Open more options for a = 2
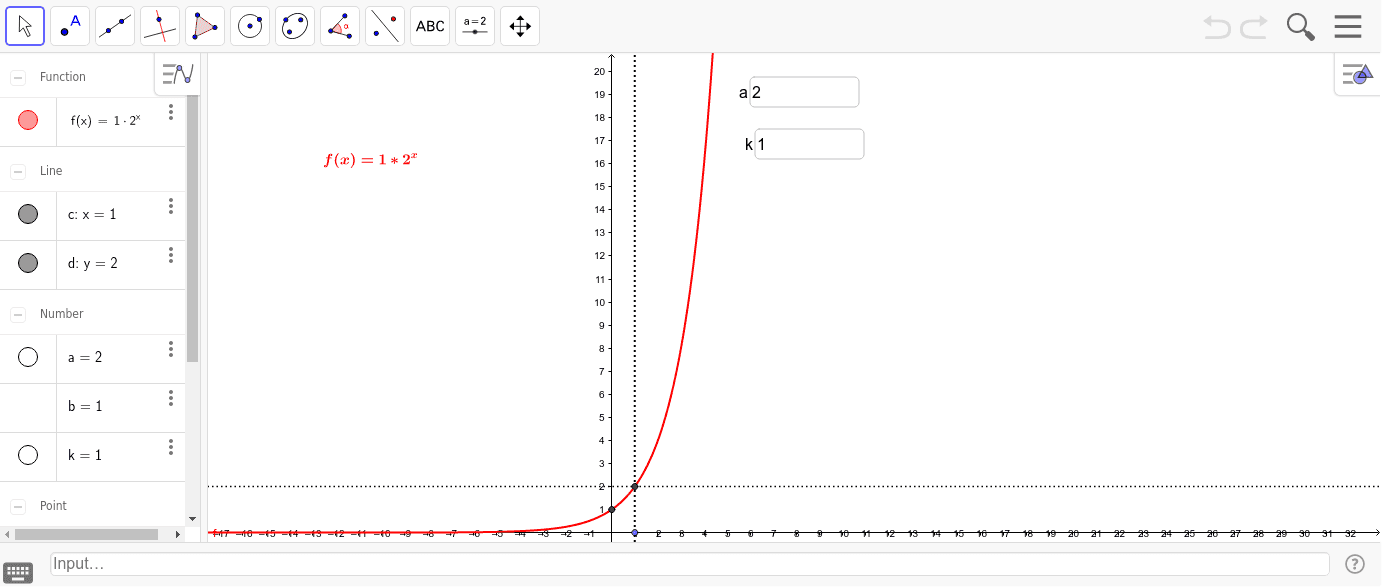1382x587 pixels. (171, 349)
